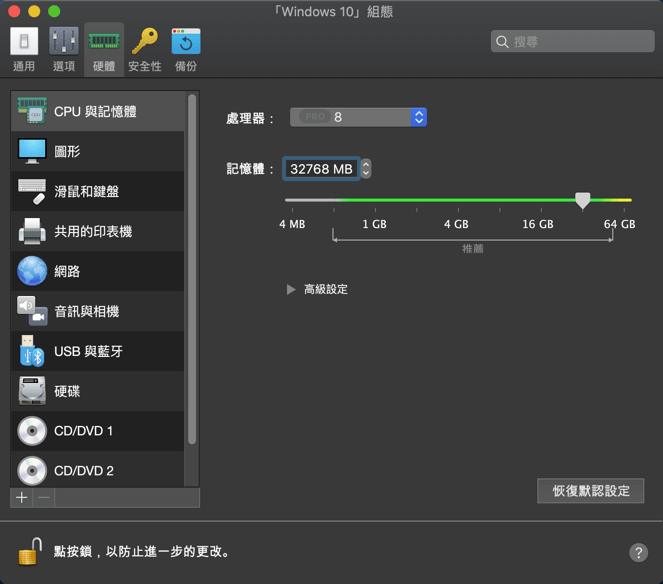Select the 硬碟 row text
This screenshot has height=584, width=663.
(67, 391)
